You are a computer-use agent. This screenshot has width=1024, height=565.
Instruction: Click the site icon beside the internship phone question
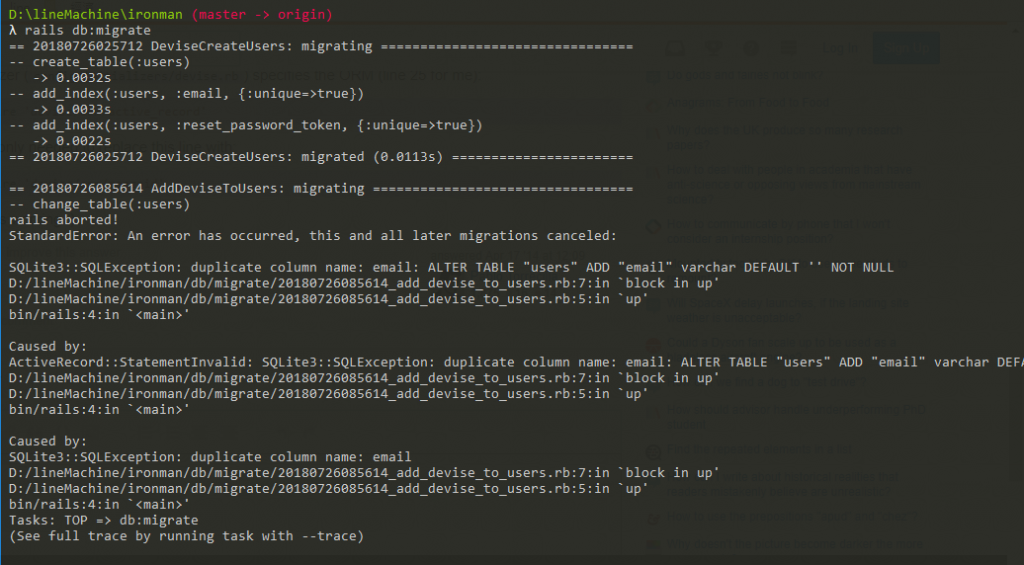coord(654,227)
